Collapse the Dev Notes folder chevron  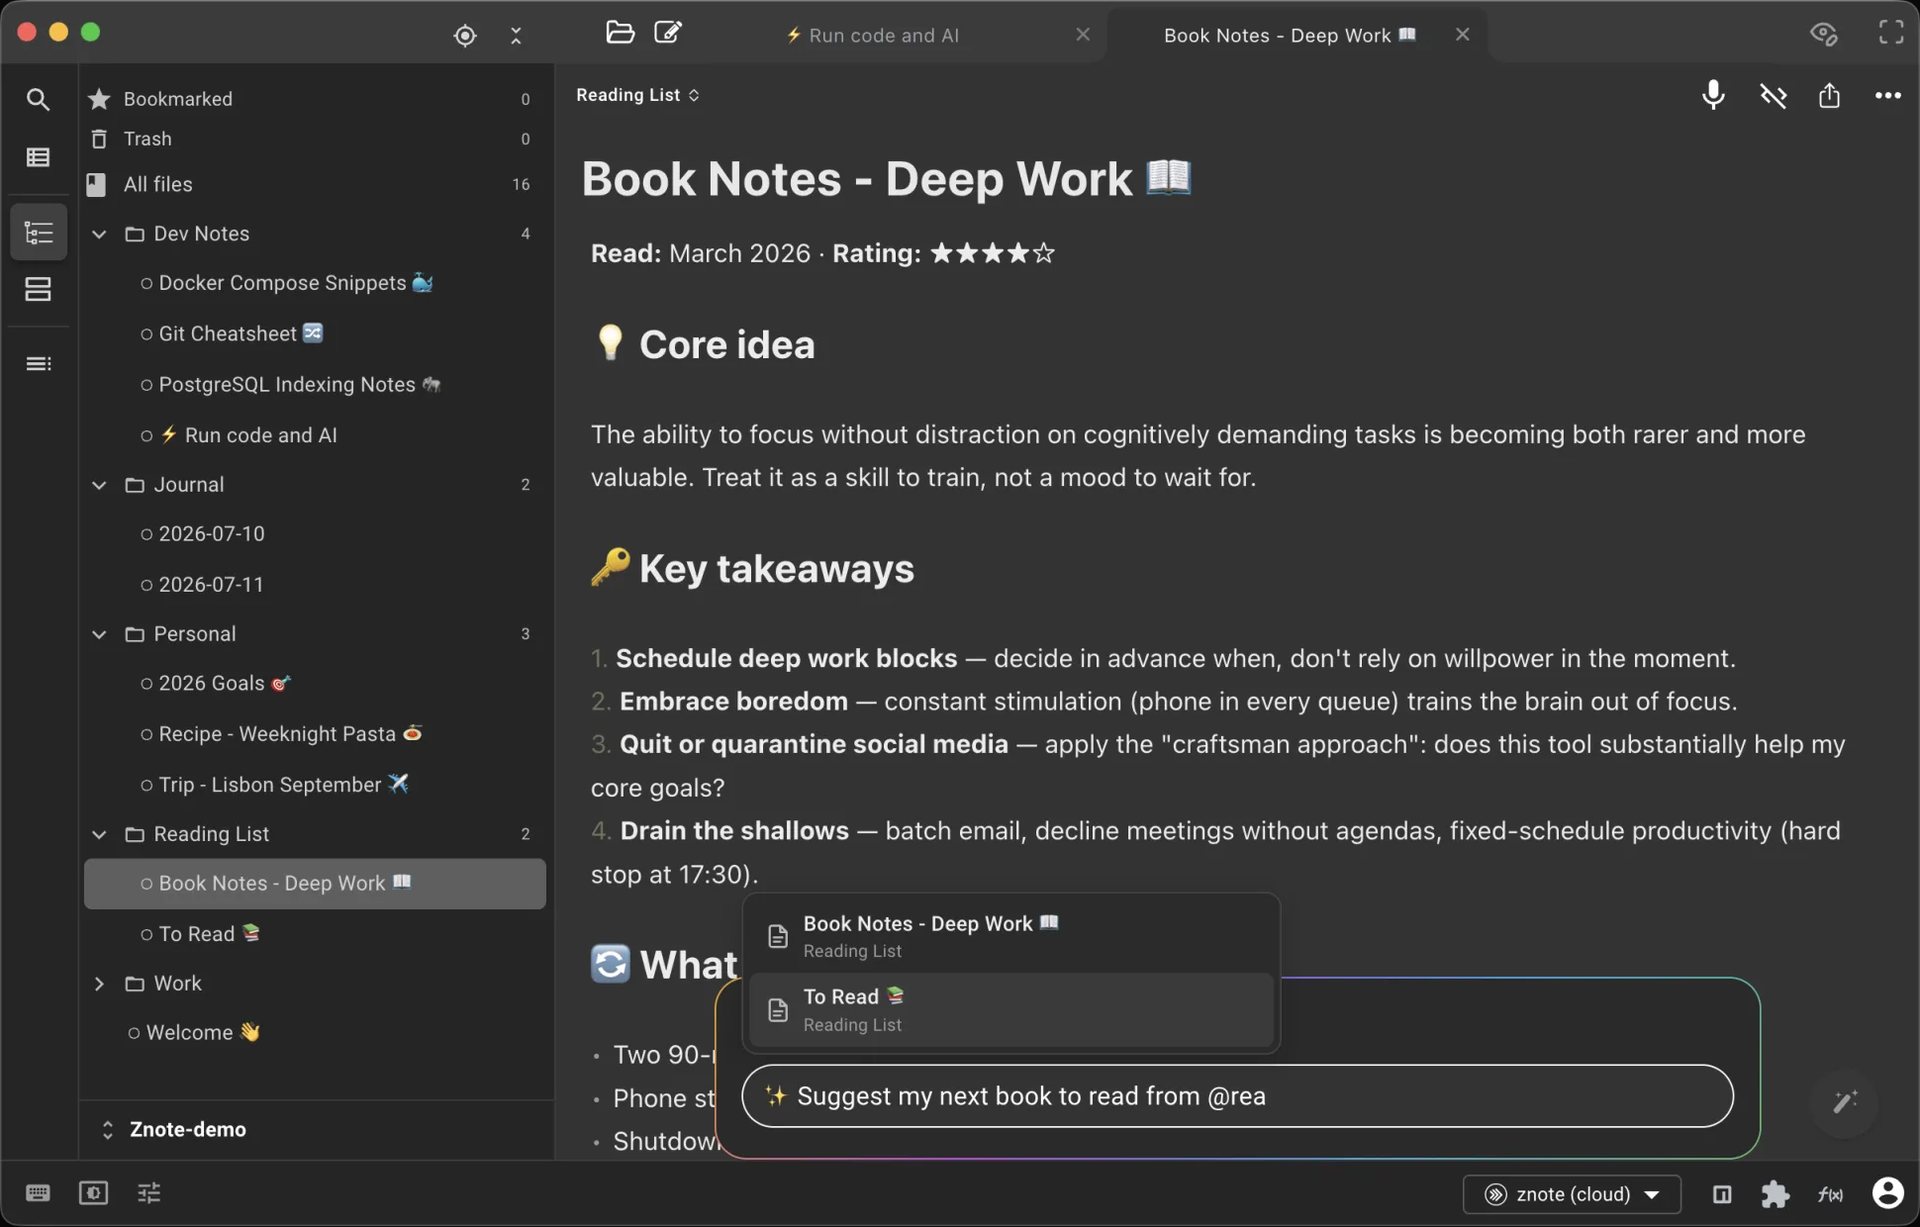[x=99, y=234]
